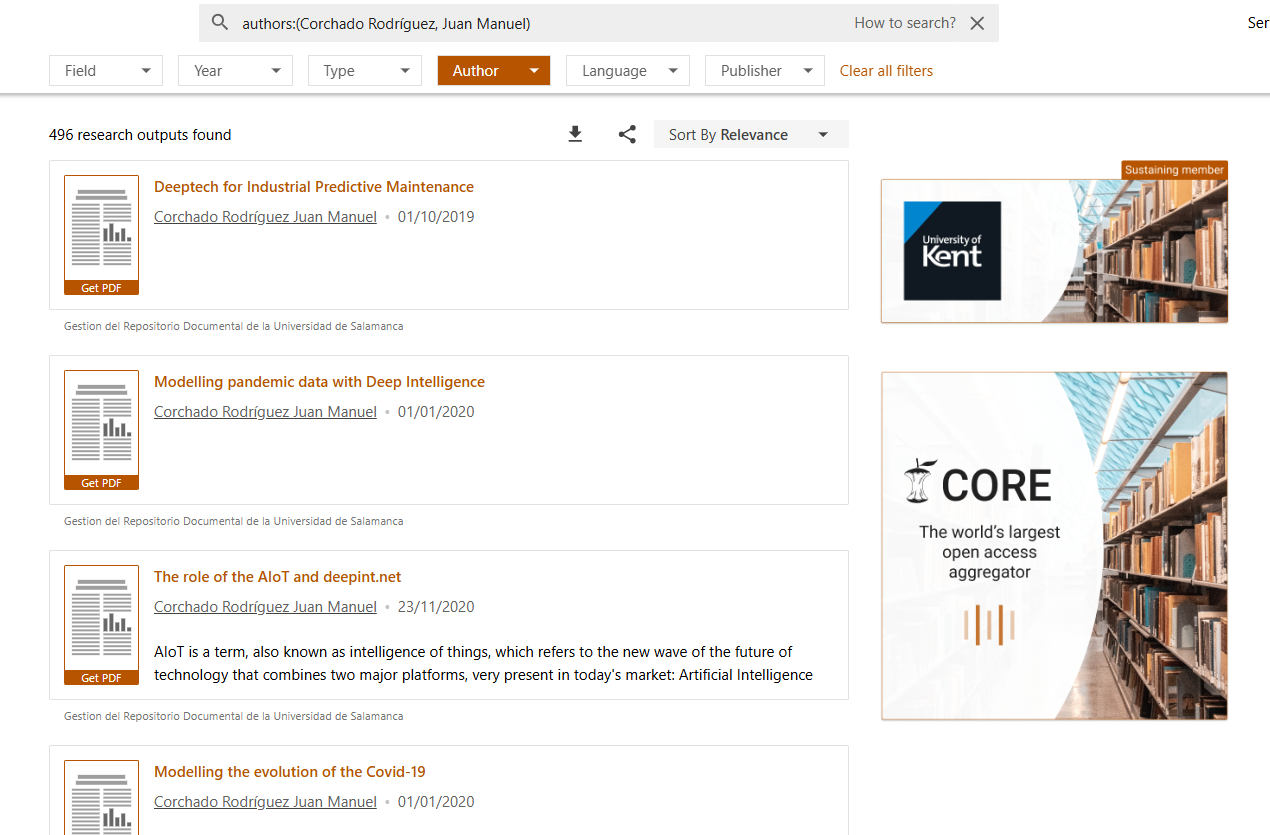Click author link under AIoT and deepint.net paper

coord(265,607)
